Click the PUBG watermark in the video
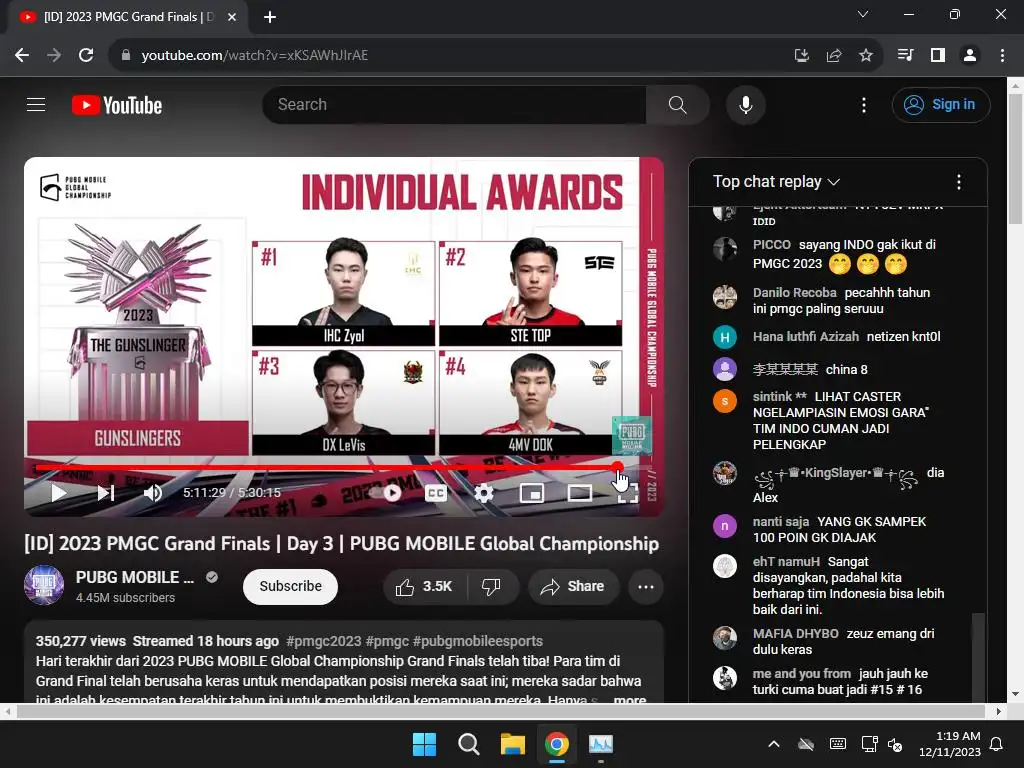The width and height of the screenshot is (1024, 768). click(x=632, y=436)
